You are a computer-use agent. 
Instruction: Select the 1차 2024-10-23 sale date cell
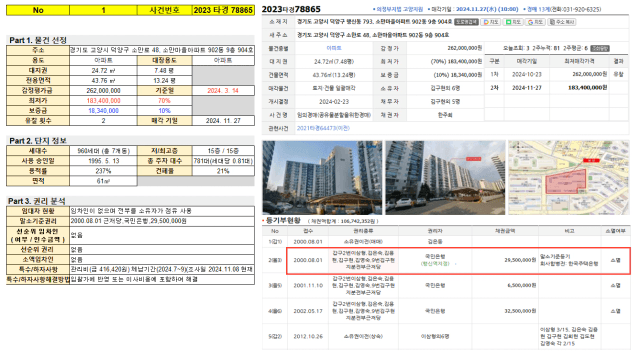[x=527, y=74]
